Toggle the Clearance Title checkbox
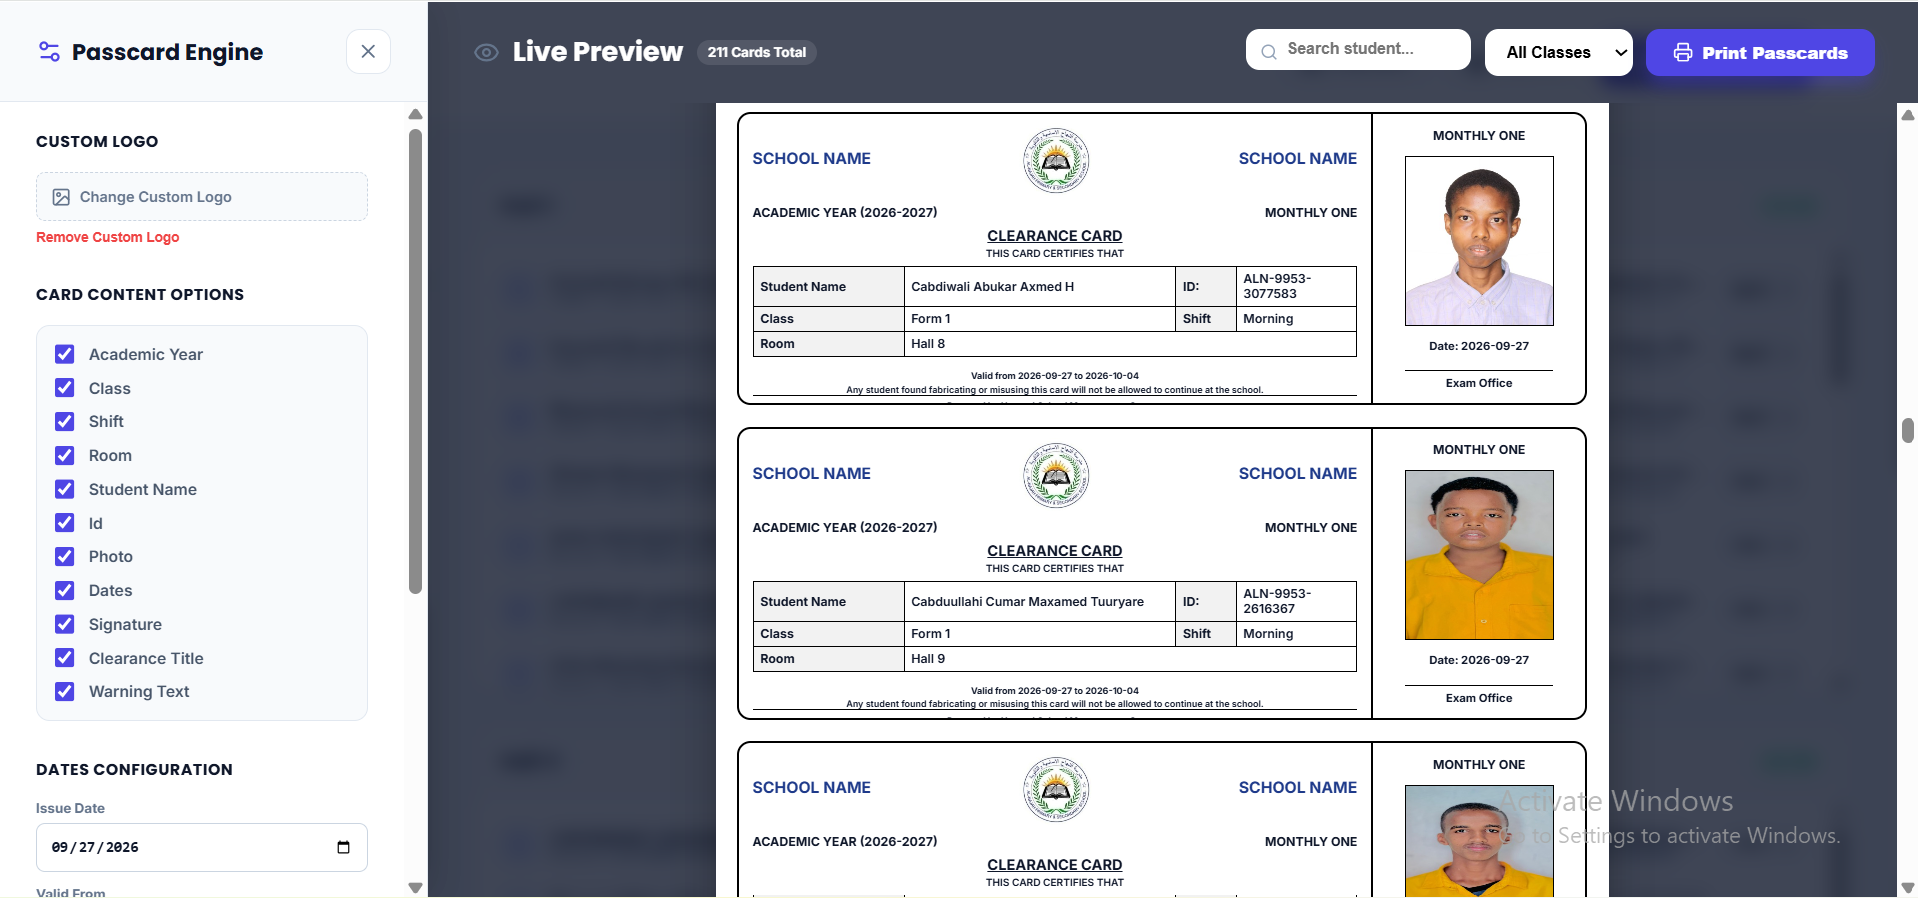The height and width of the screenshot is (898, 1918). [x=65, y=658]
